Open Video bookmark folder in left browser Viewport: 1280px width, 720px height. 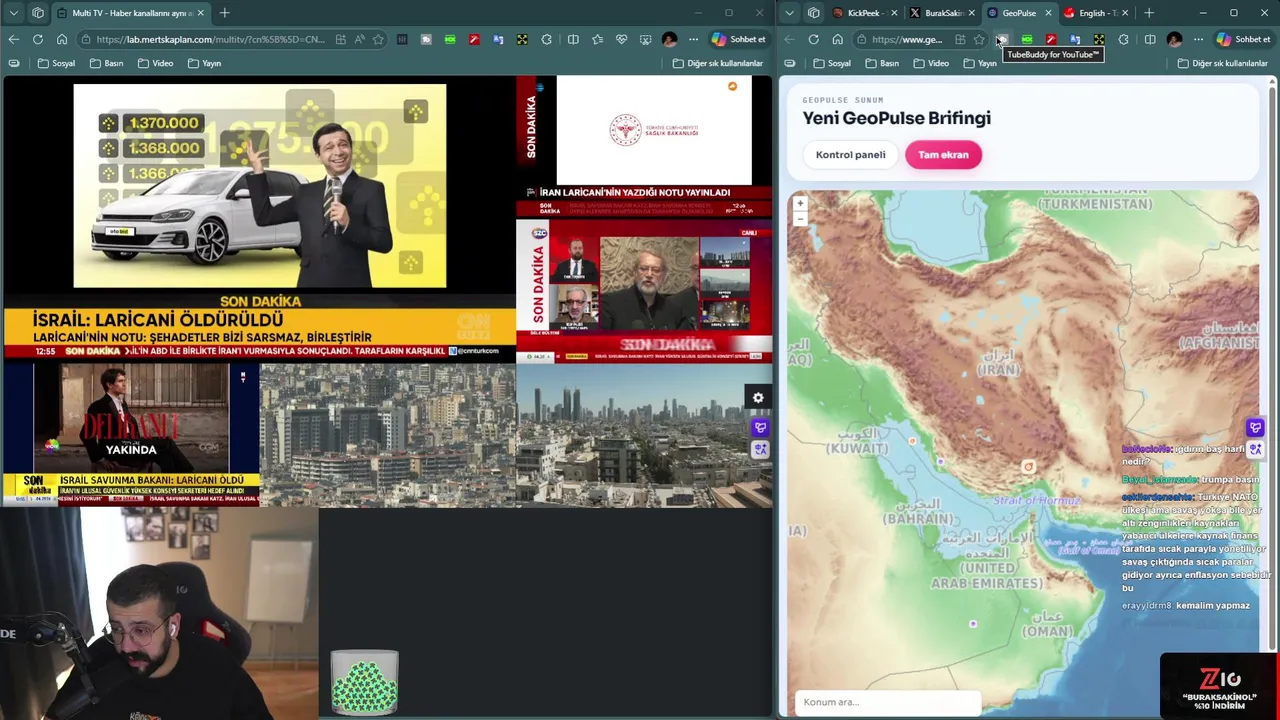tap(155, 63)
